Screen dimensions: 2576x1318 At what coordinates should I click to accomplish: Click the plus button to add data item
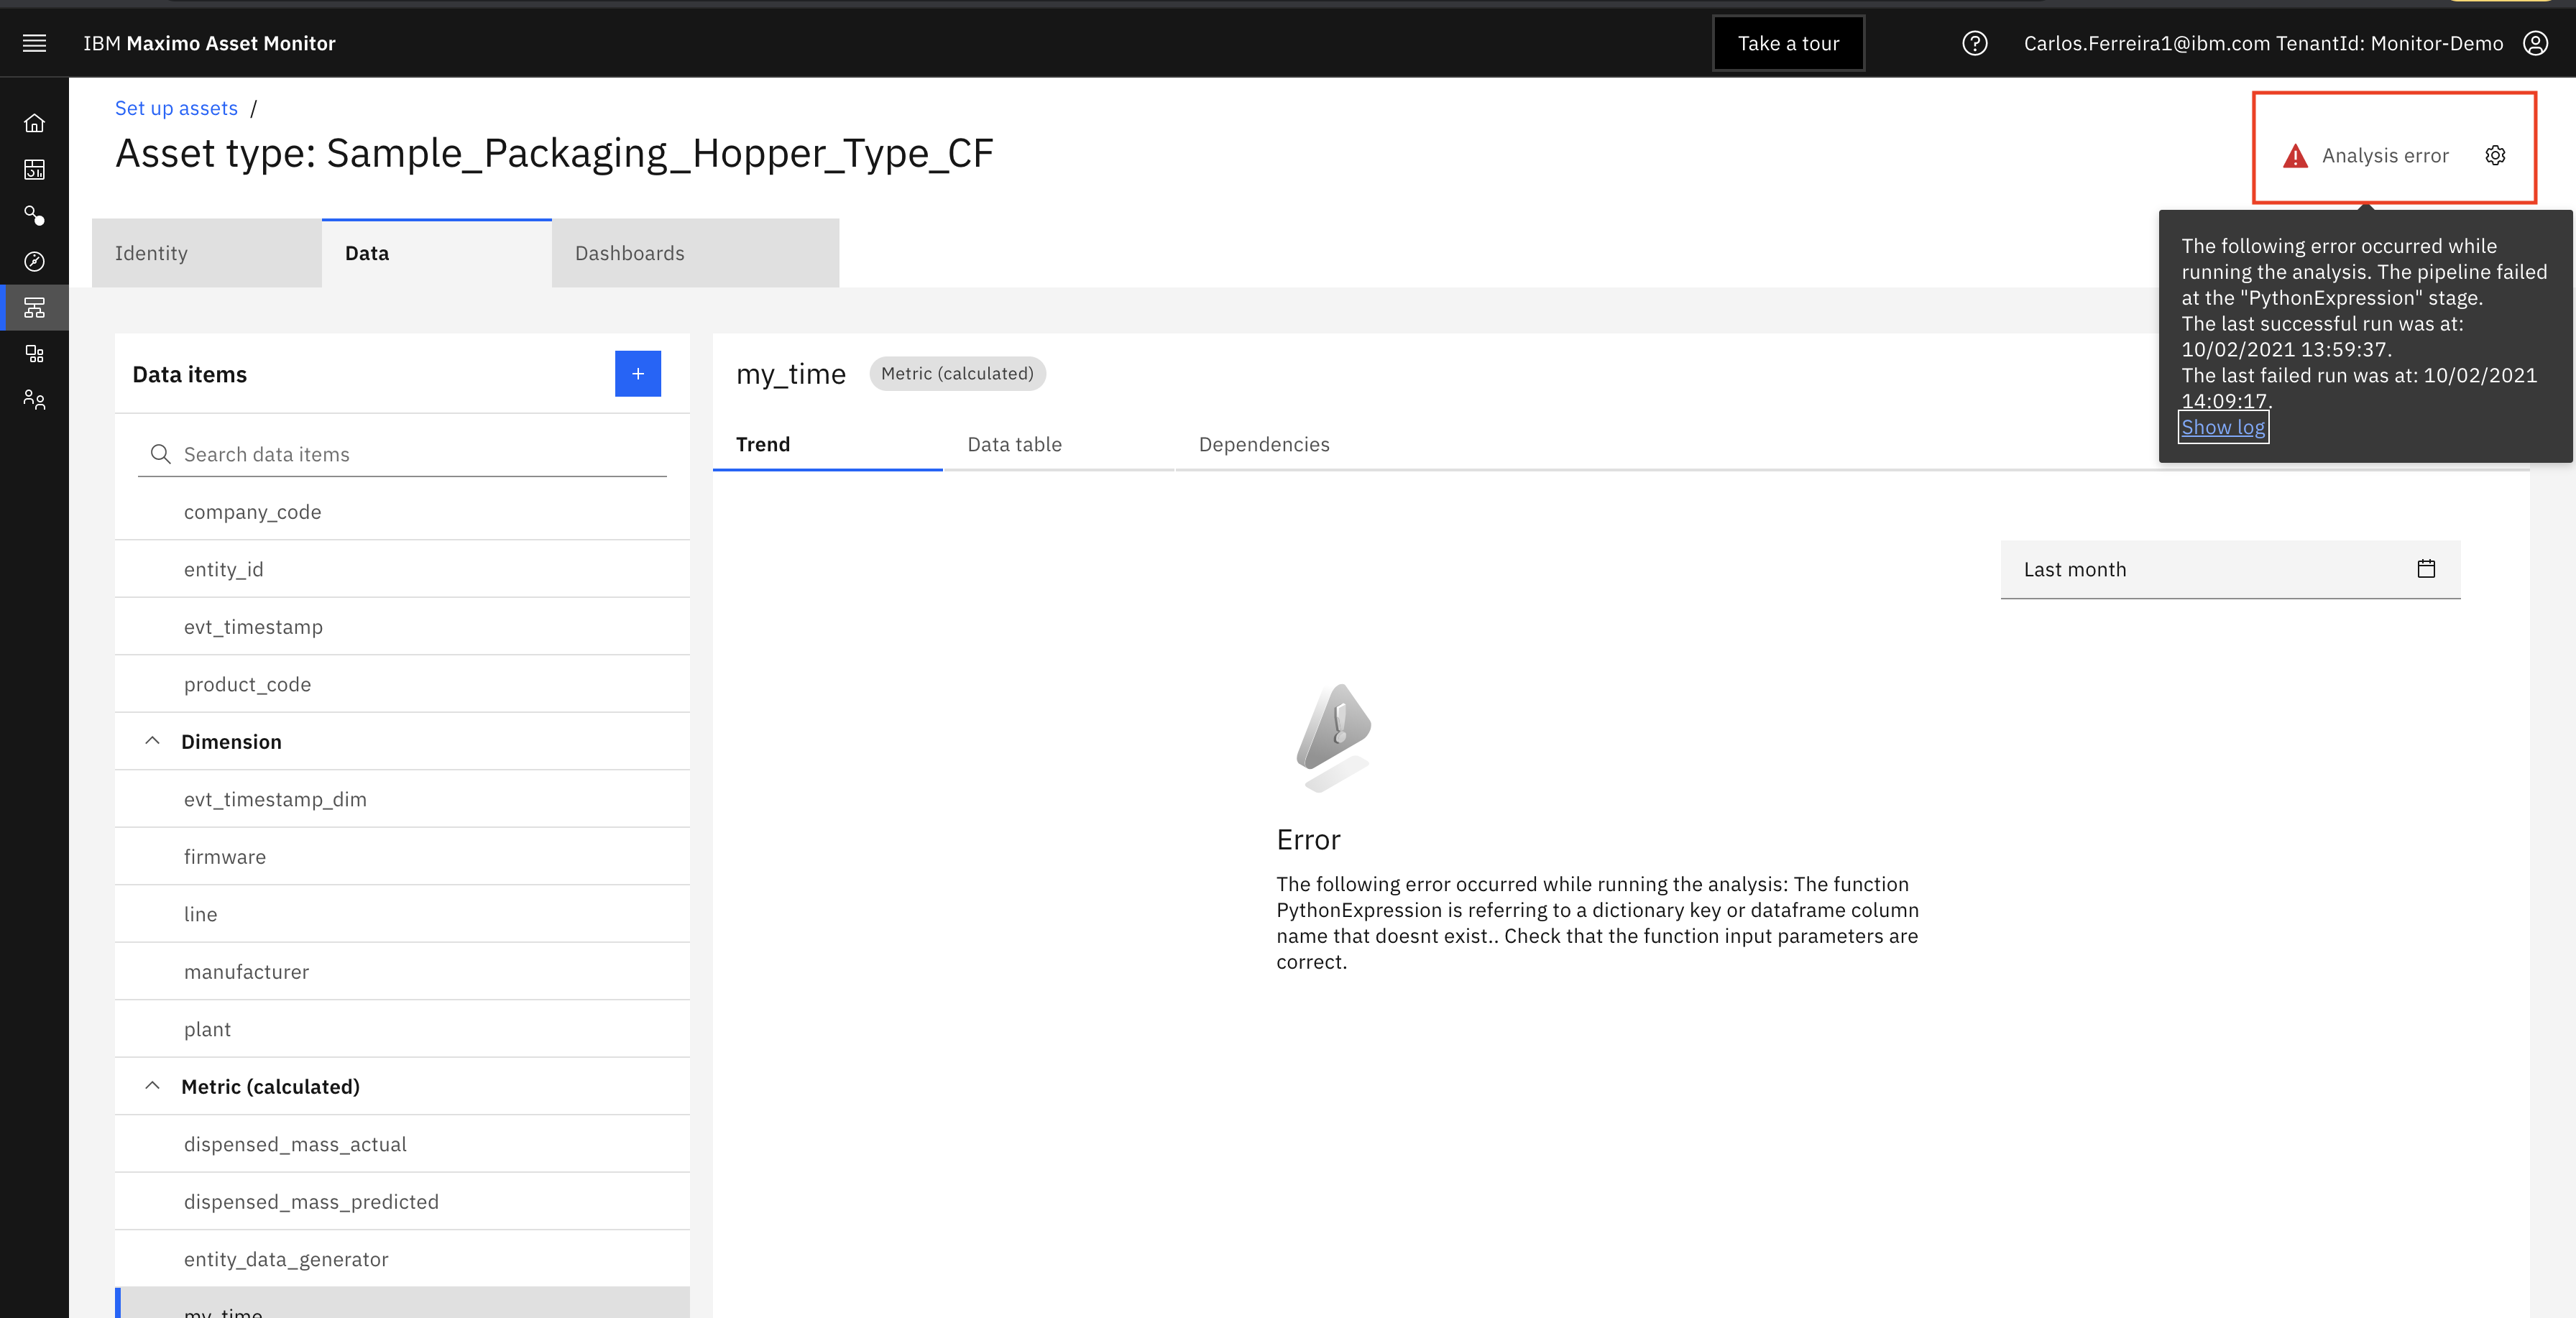pos(638,373)
